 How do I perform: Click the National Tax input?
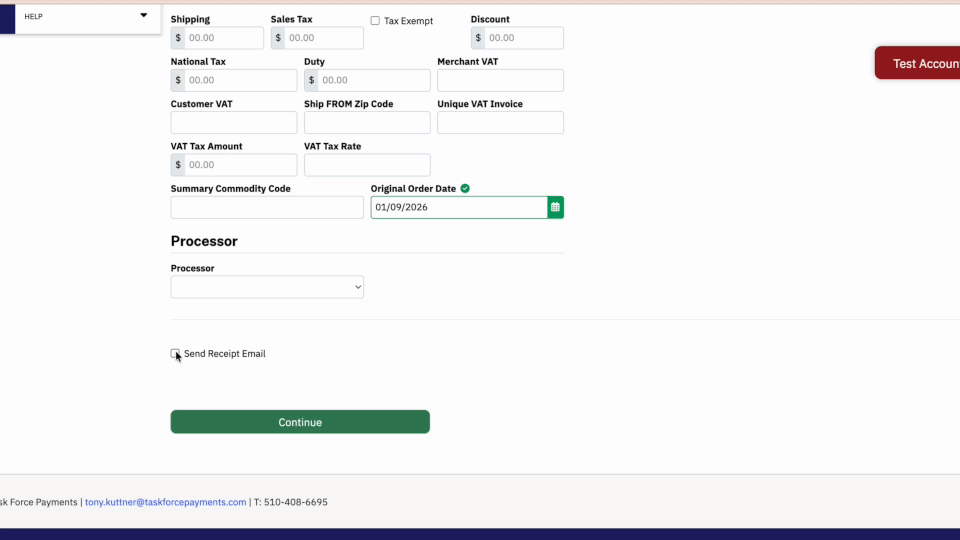[241, 80]
